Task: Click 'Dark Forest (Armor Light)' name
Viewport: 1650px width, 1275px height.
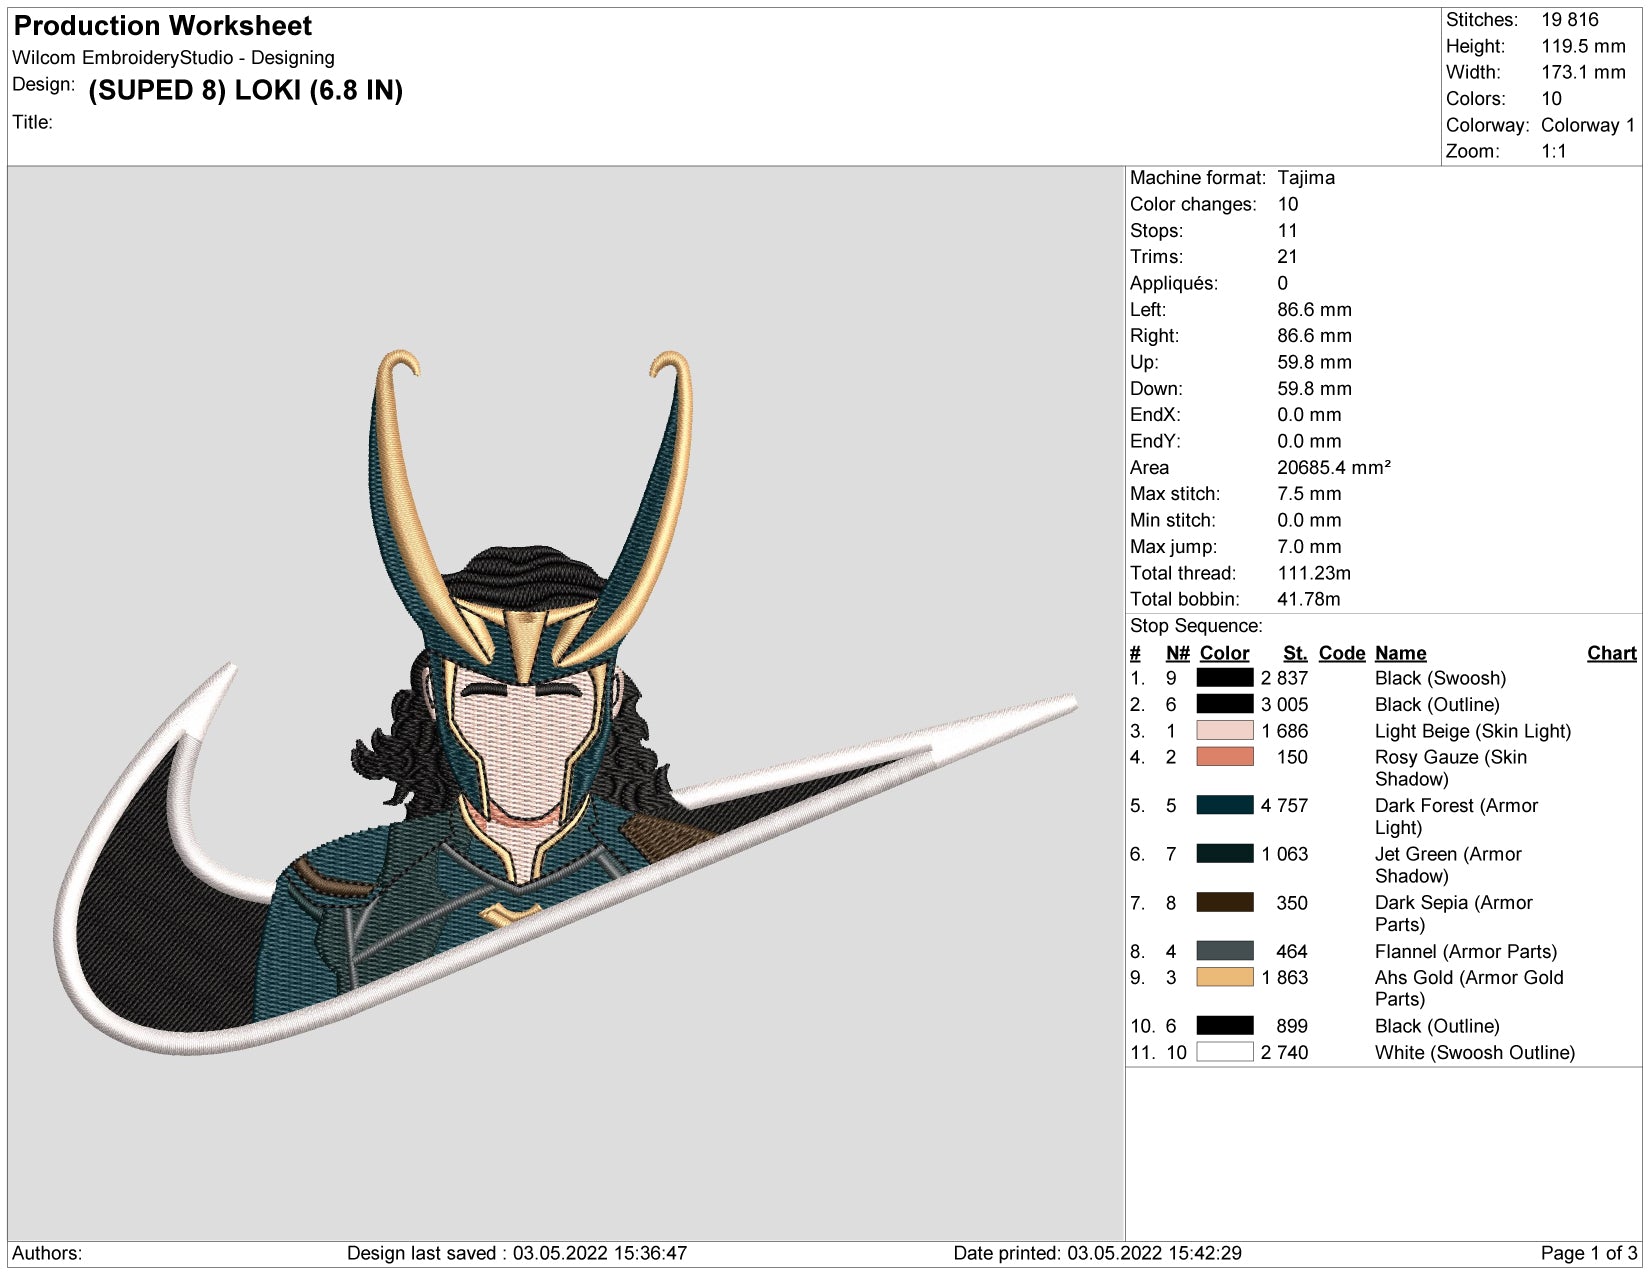Action: click(1456, 816)
